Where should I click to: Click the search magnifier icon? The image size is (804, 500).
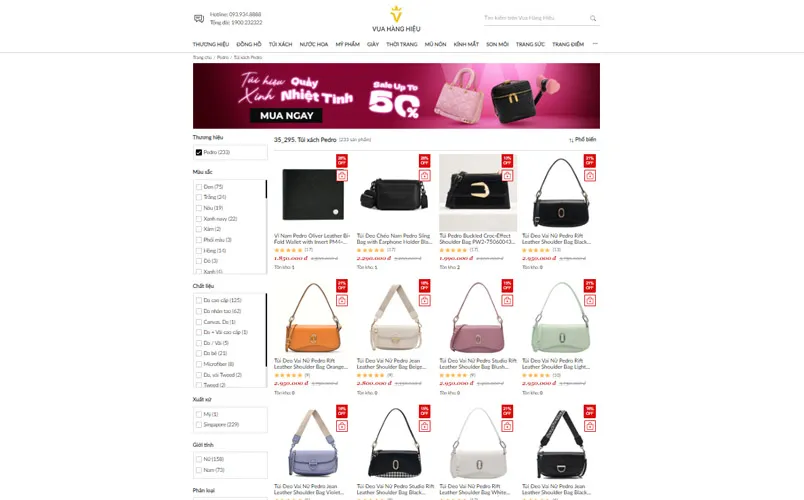[x=593, y=18]
